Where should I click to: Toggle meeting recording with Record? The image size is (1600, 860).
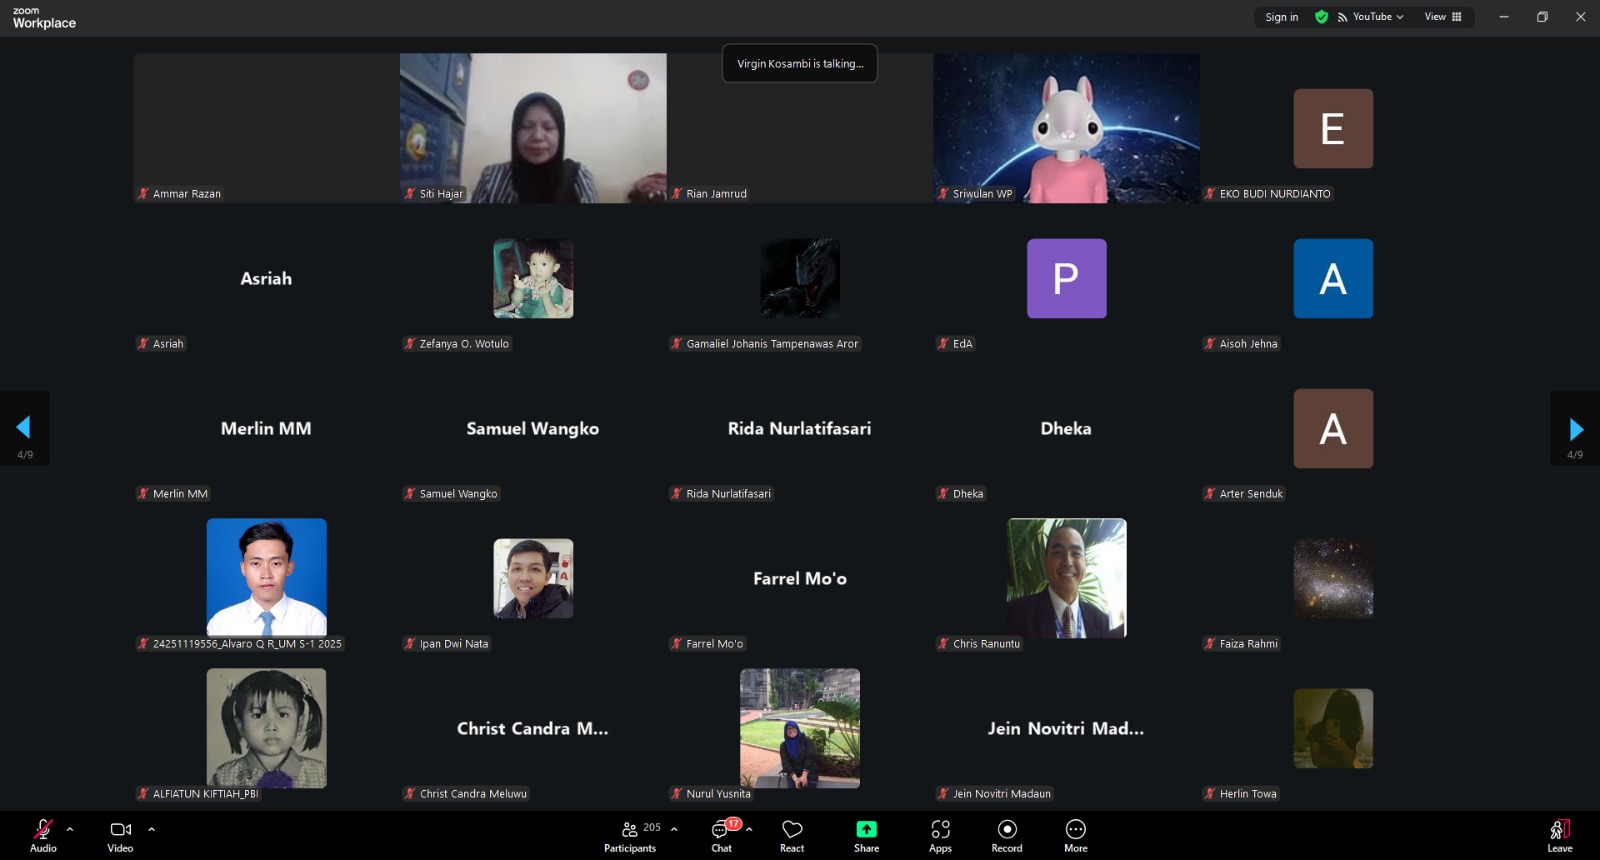pyautogui.click(x=1007, y=835)
